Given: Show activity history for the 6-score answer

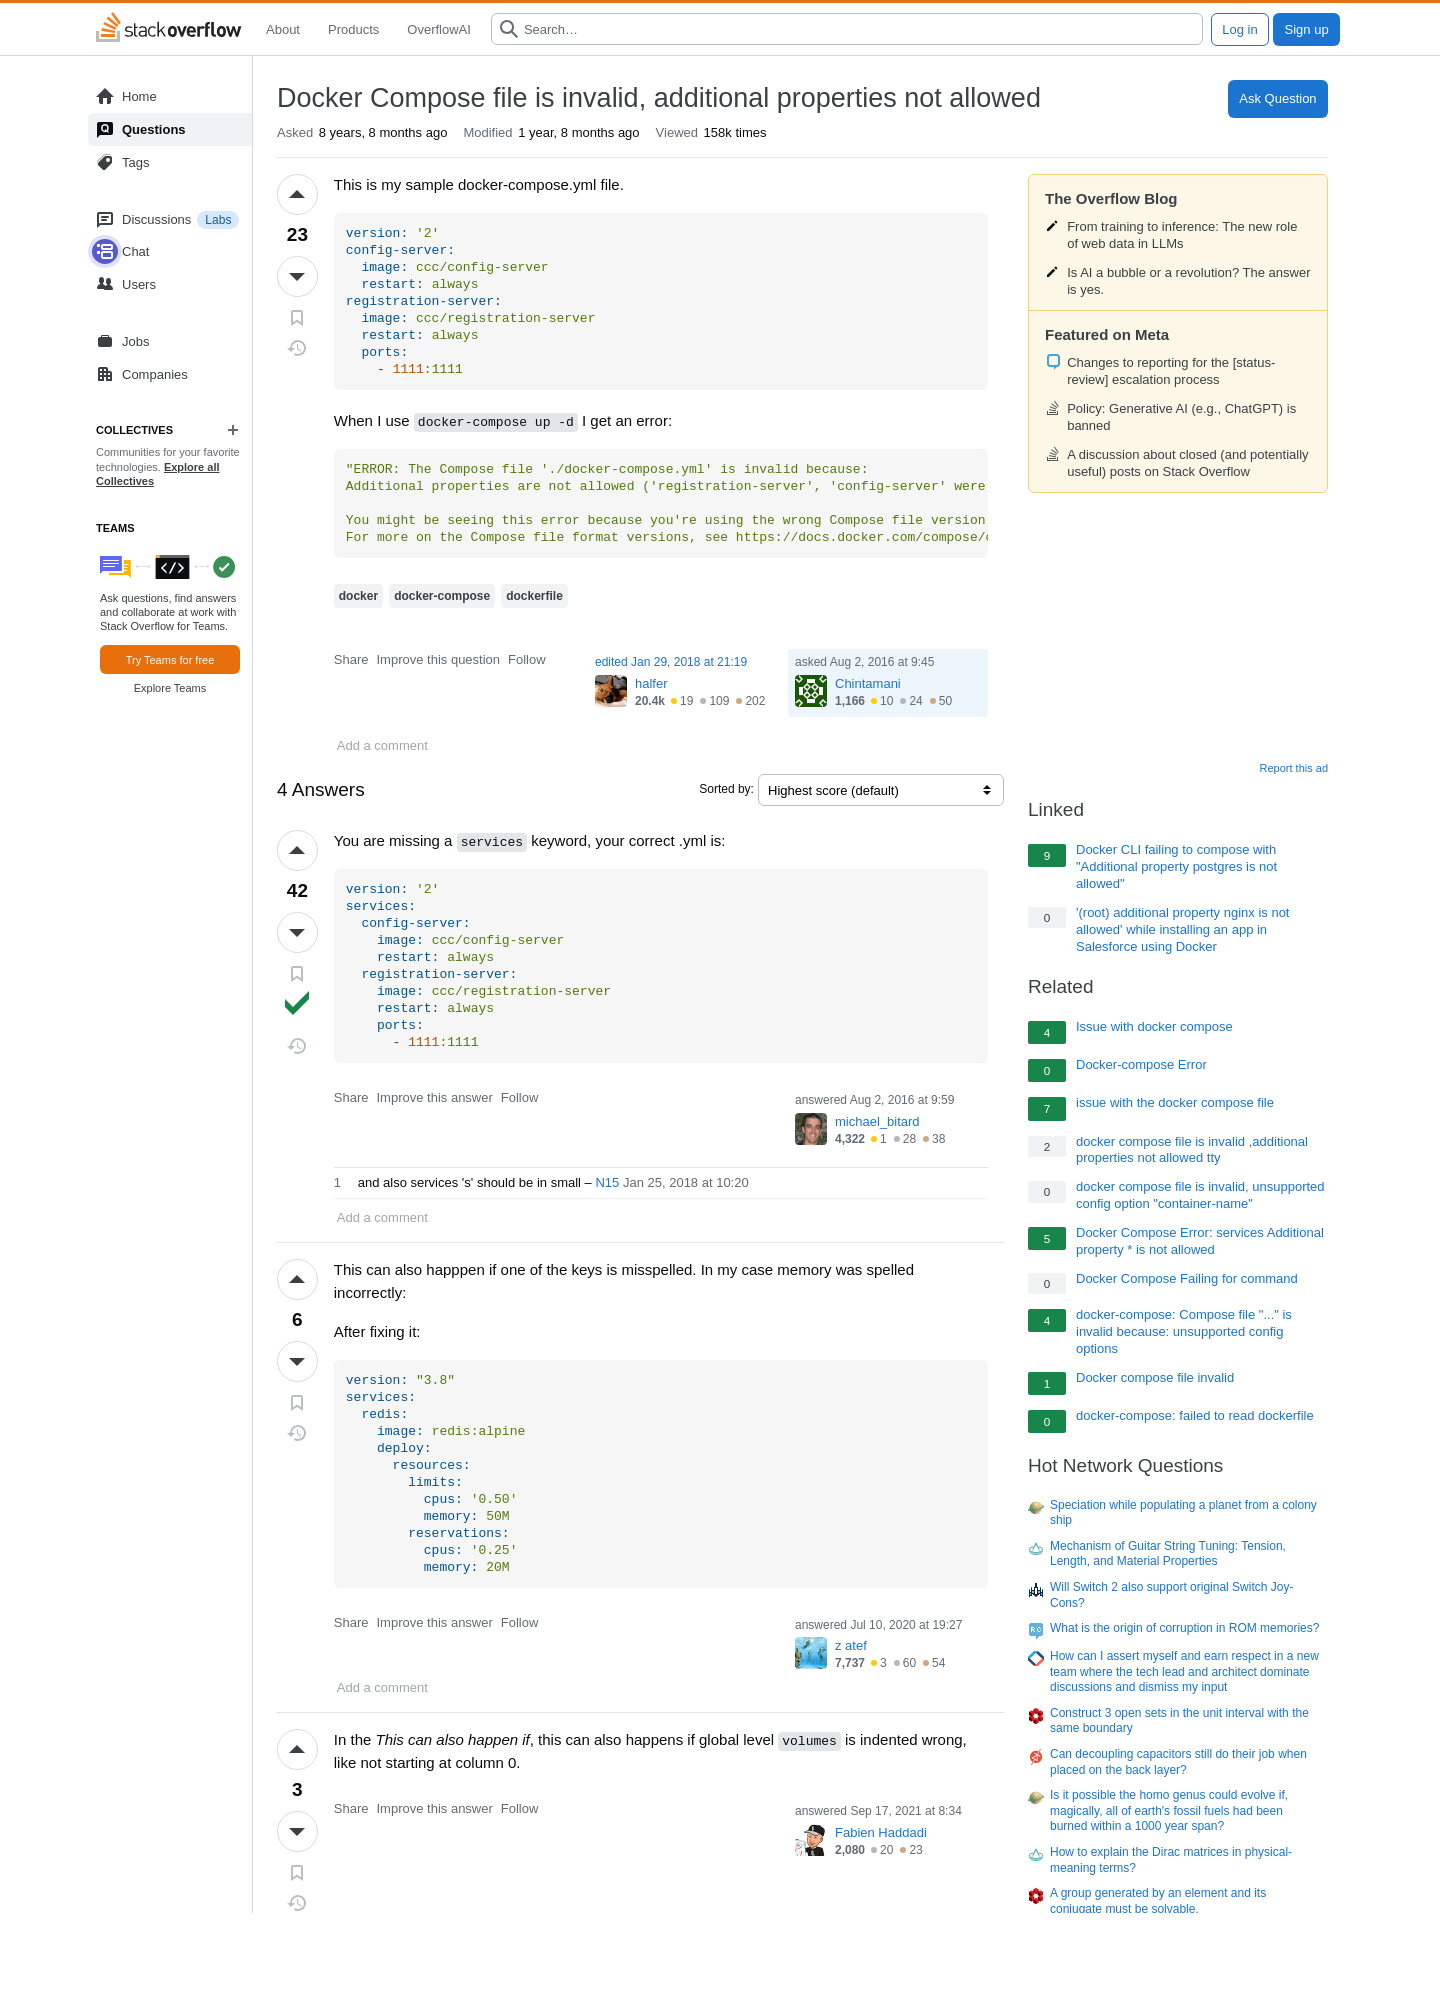Looking at the screenshot, I should (x=297, y=1433).
